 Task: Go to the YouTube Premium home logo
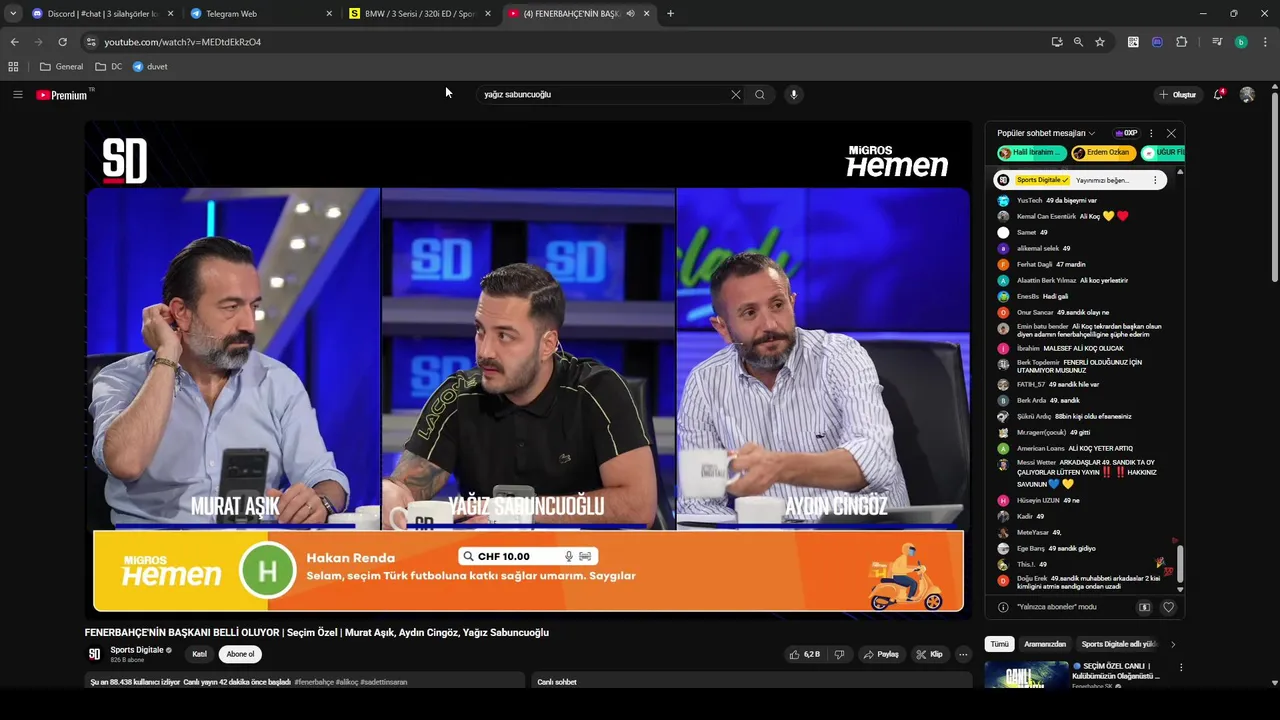tap(62, 95)
